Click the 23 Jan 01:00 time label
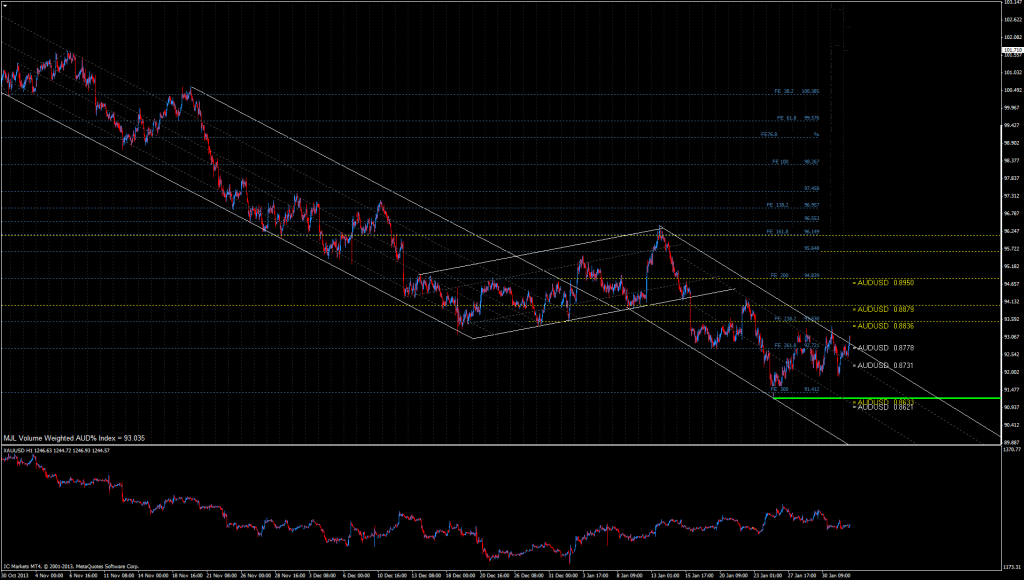Screen dimensions: 1024x580 767,575
